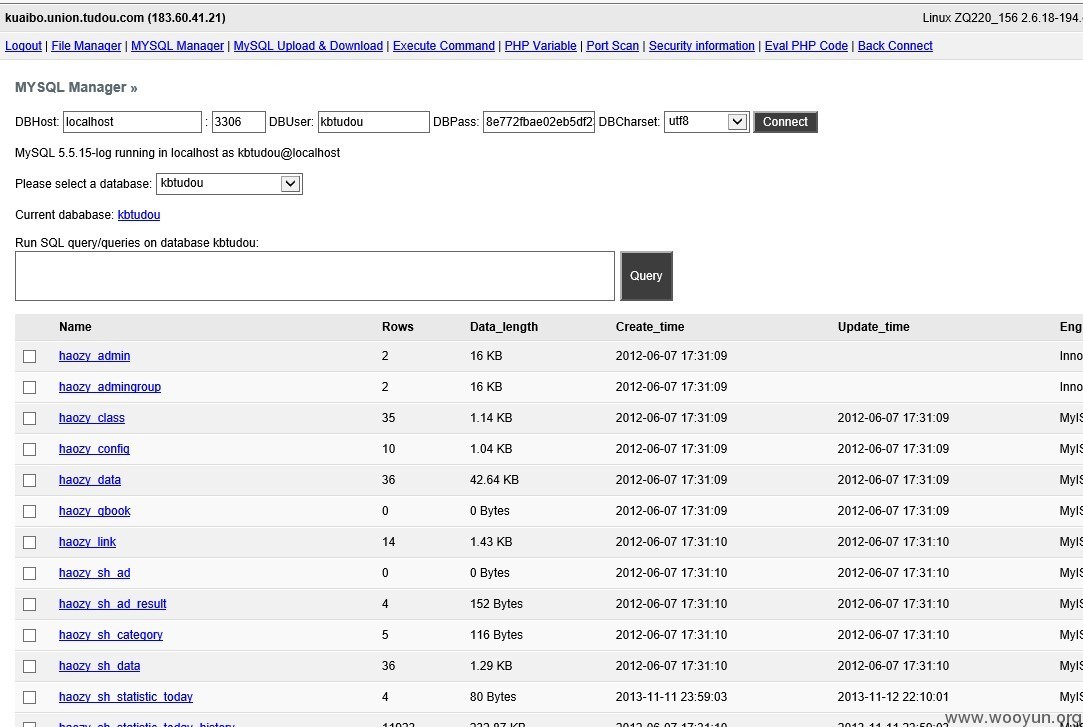Click the Create_time column header
The height and width of the screenshot is (727, 1083).
(650, 327)
